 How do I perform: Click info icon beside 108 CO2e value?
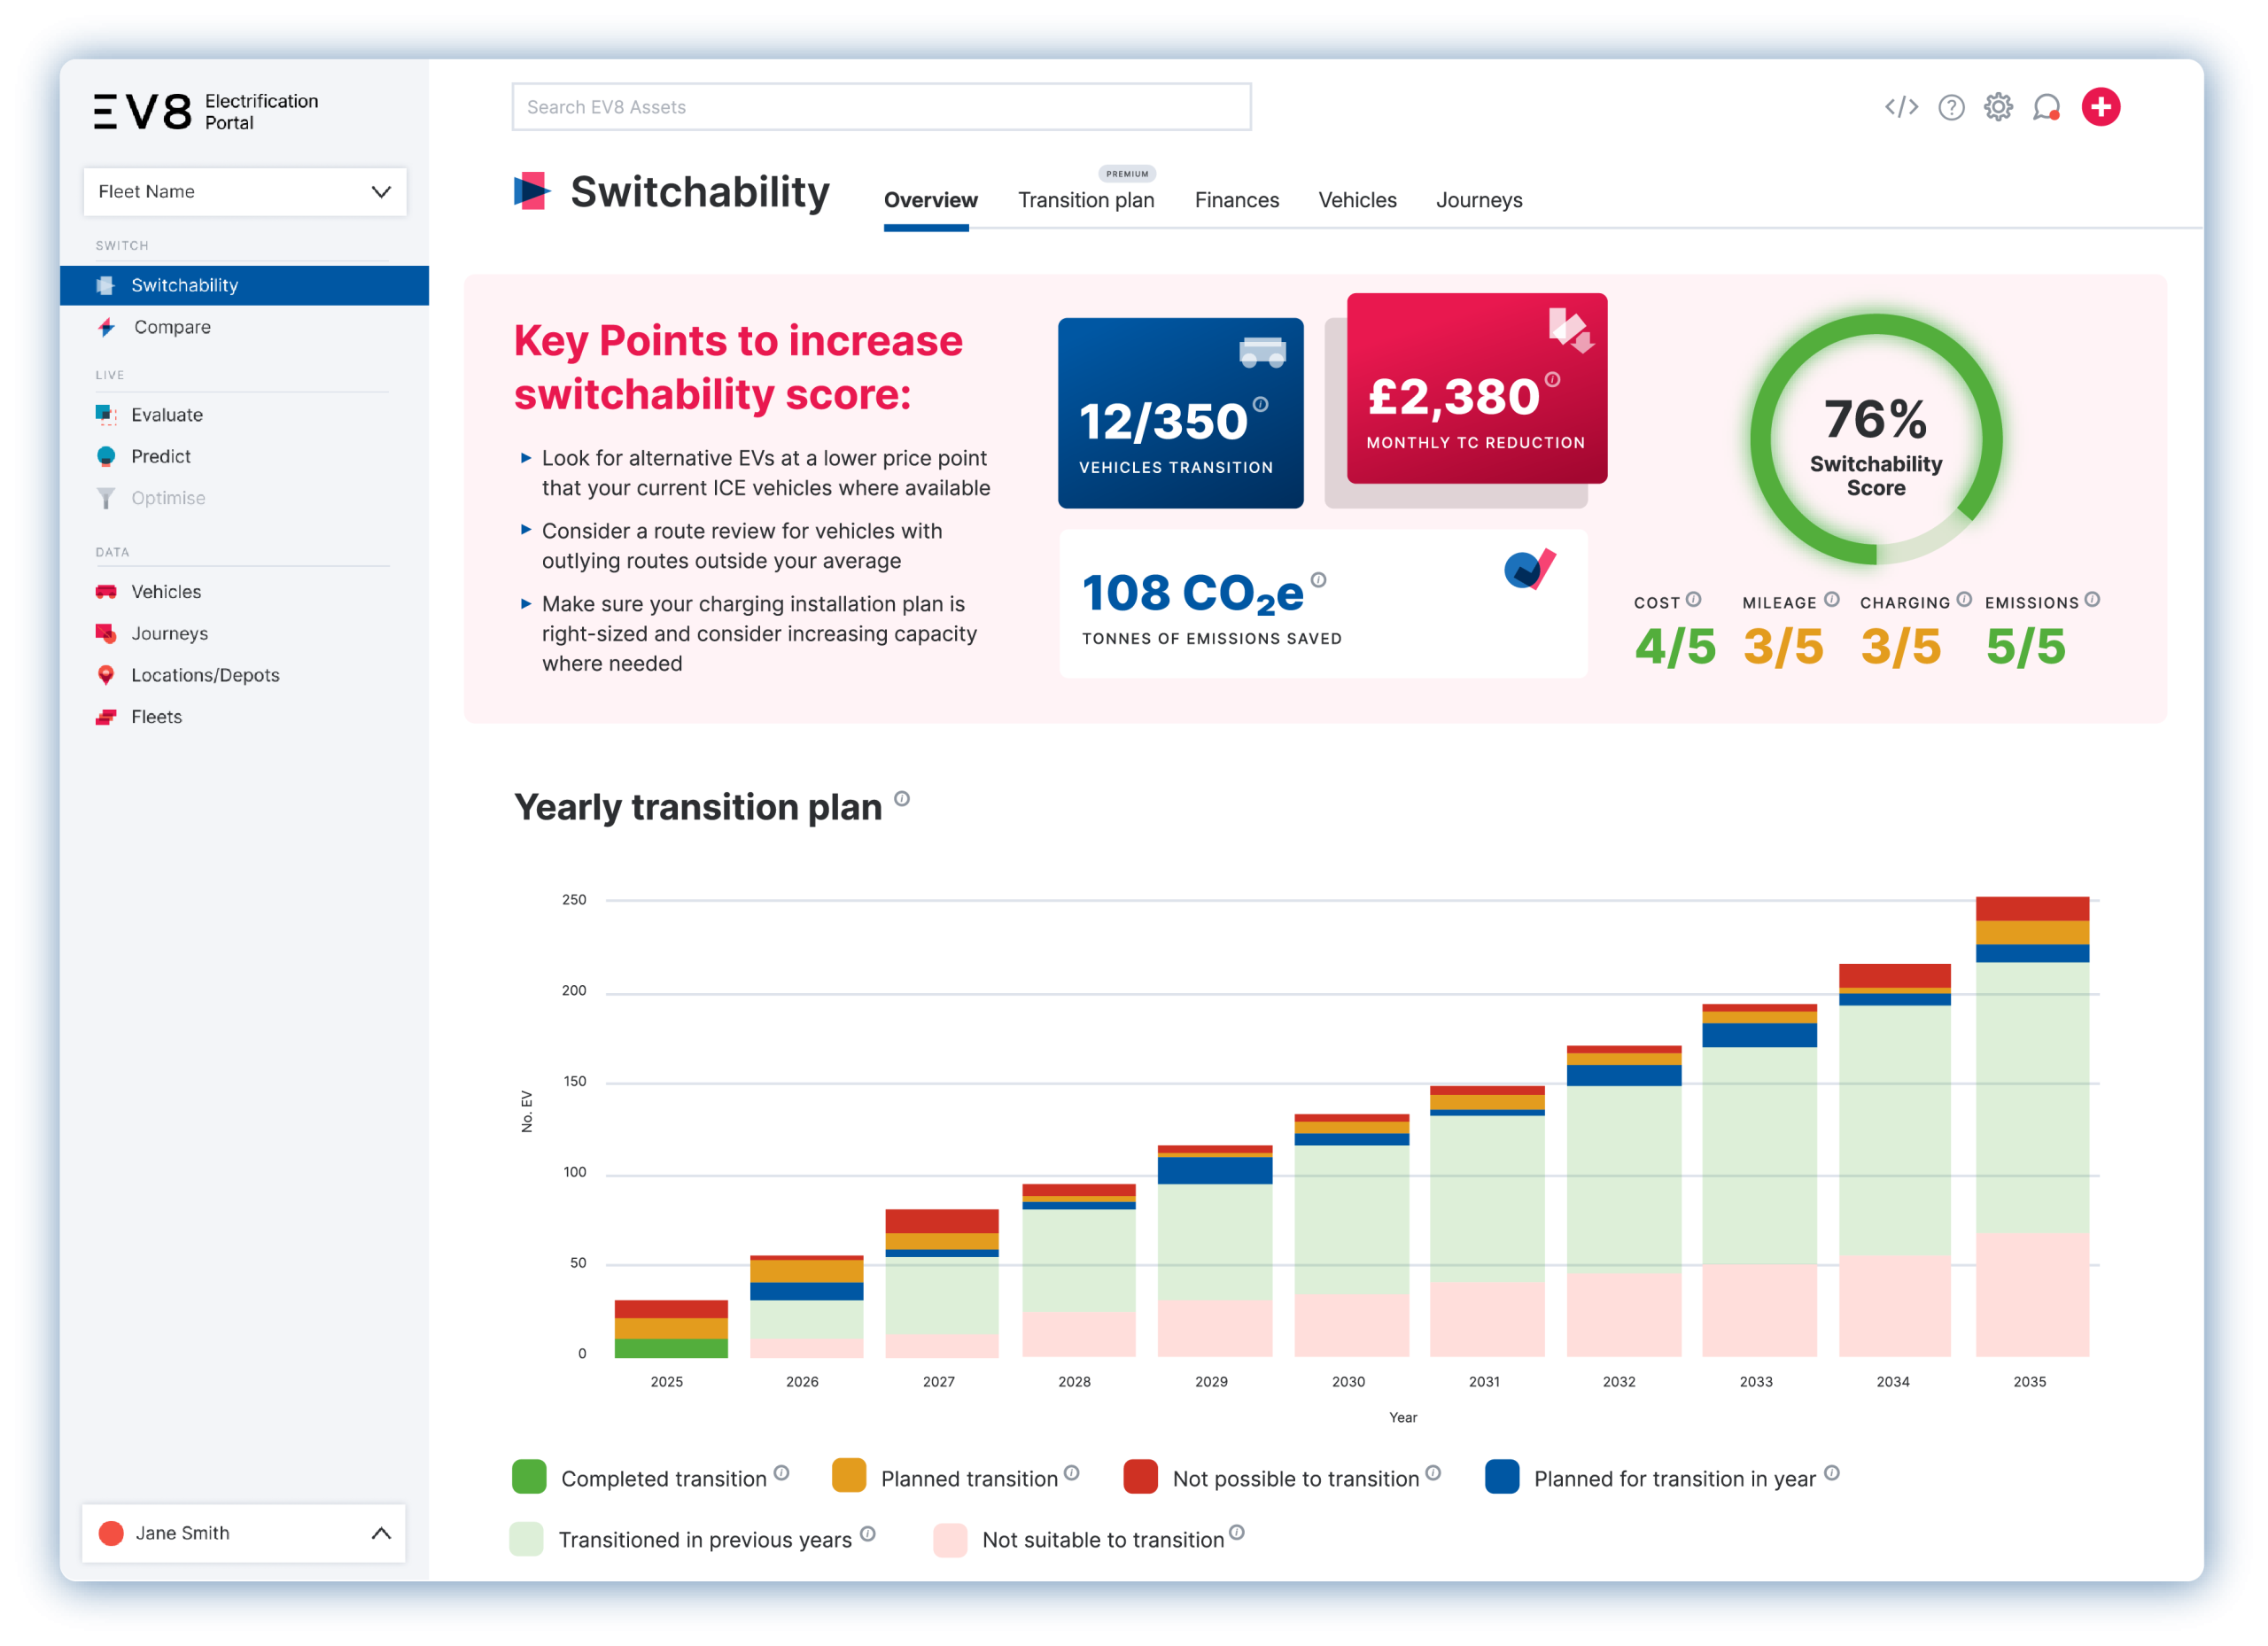click(1318, 580)
